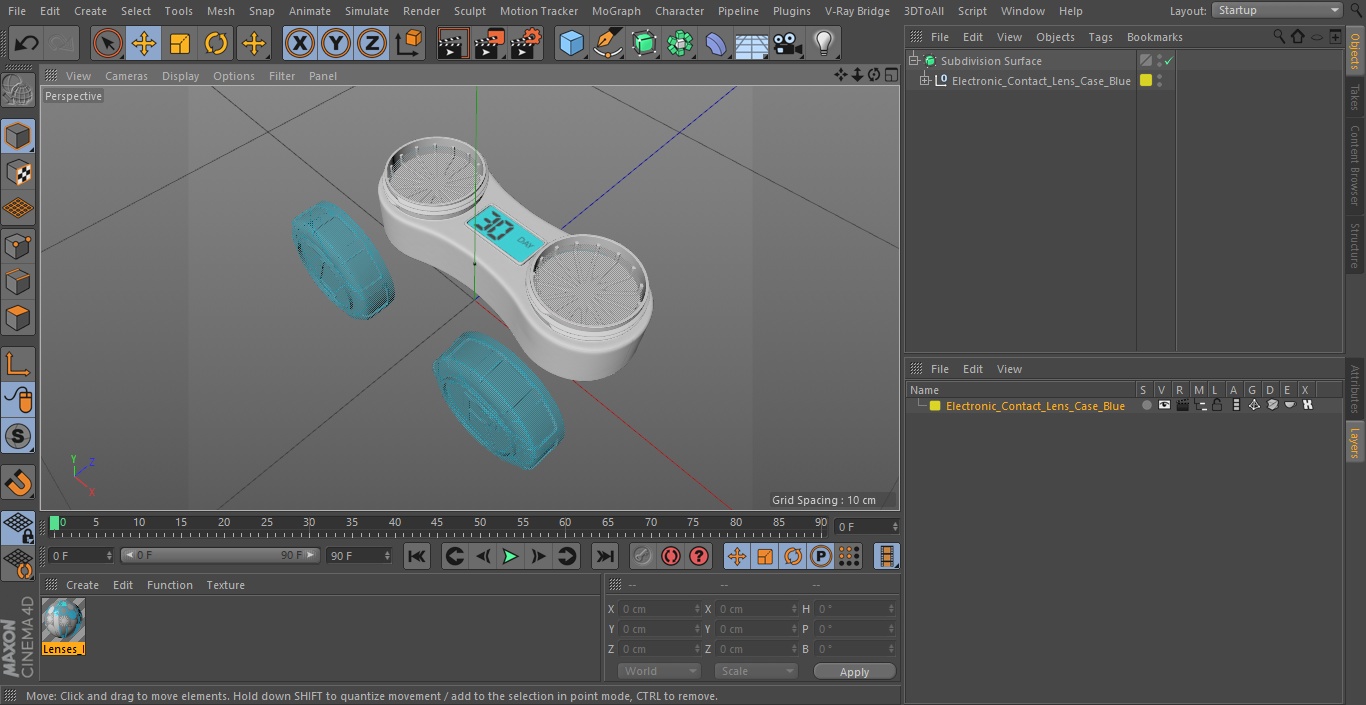Toggle X axis lock
This screenshot has height=705, width=1366.
coord(300,44)
